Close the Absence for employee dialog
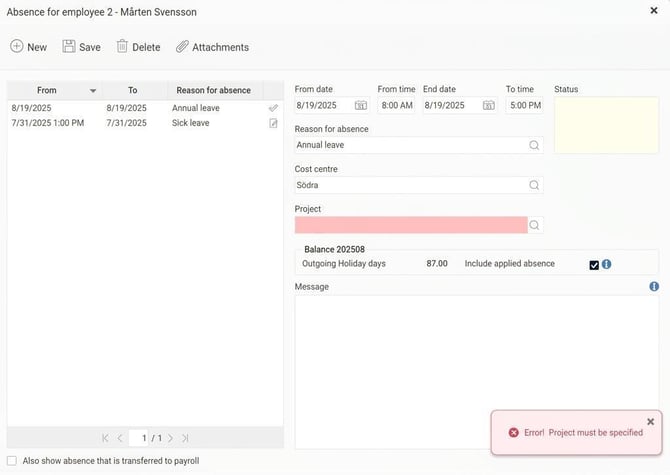Viewport: 670px width, 475px height. tap(654, 10)
